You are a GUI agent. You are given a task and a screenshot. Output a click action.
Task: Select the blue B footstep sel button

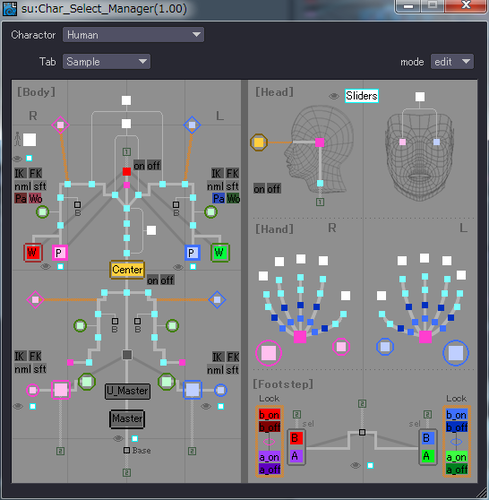click(428, 438)
